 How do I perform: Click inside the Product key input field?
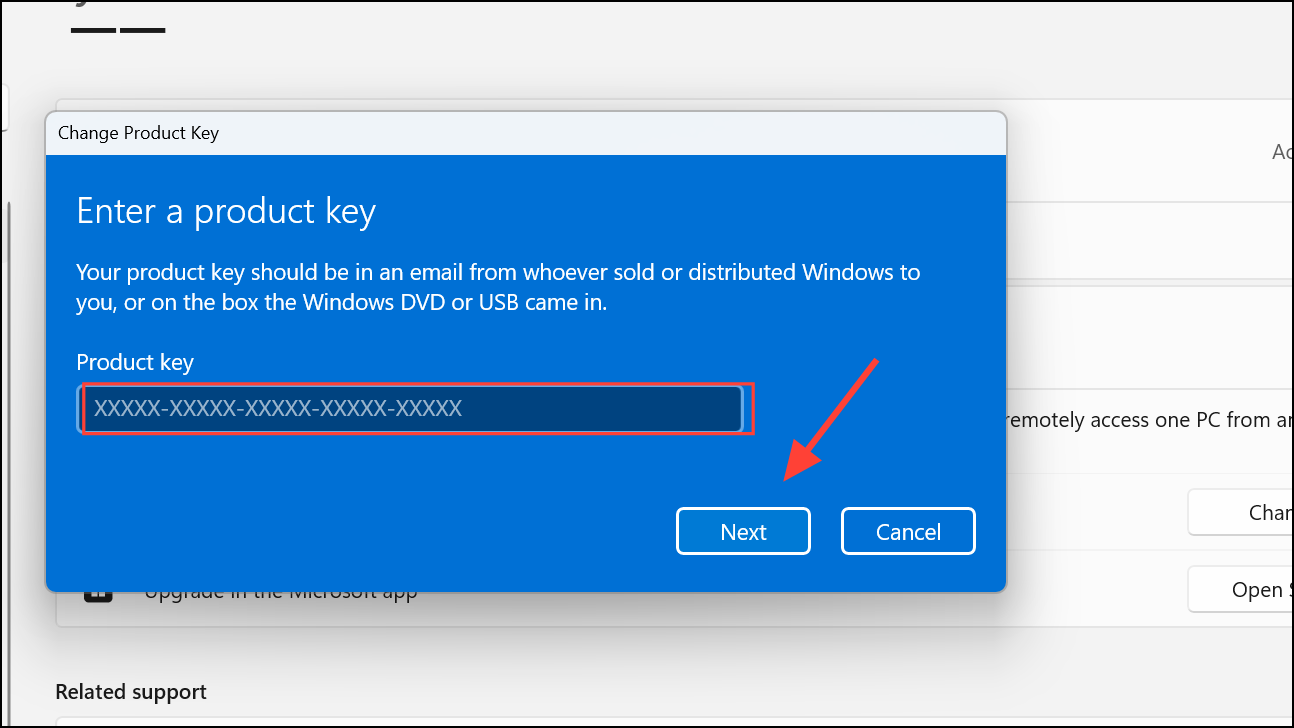tap(415, 408)
